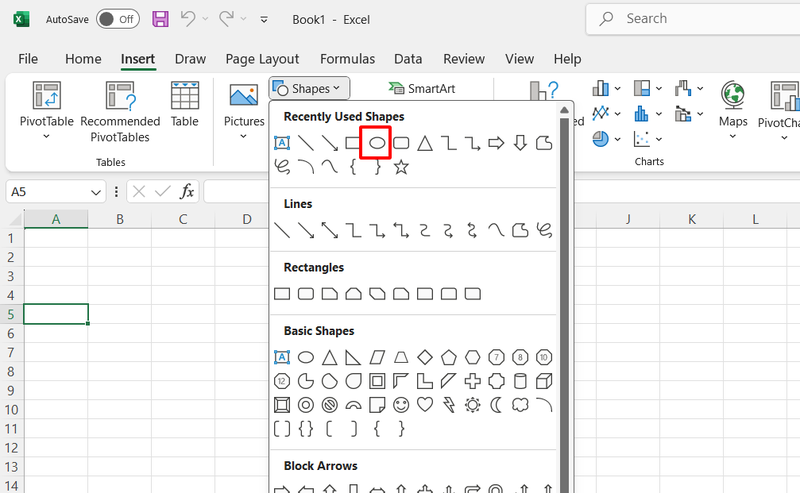Select the Sun basic shape
This screenshot has width=800, height=493.
(x=472, y=405)
